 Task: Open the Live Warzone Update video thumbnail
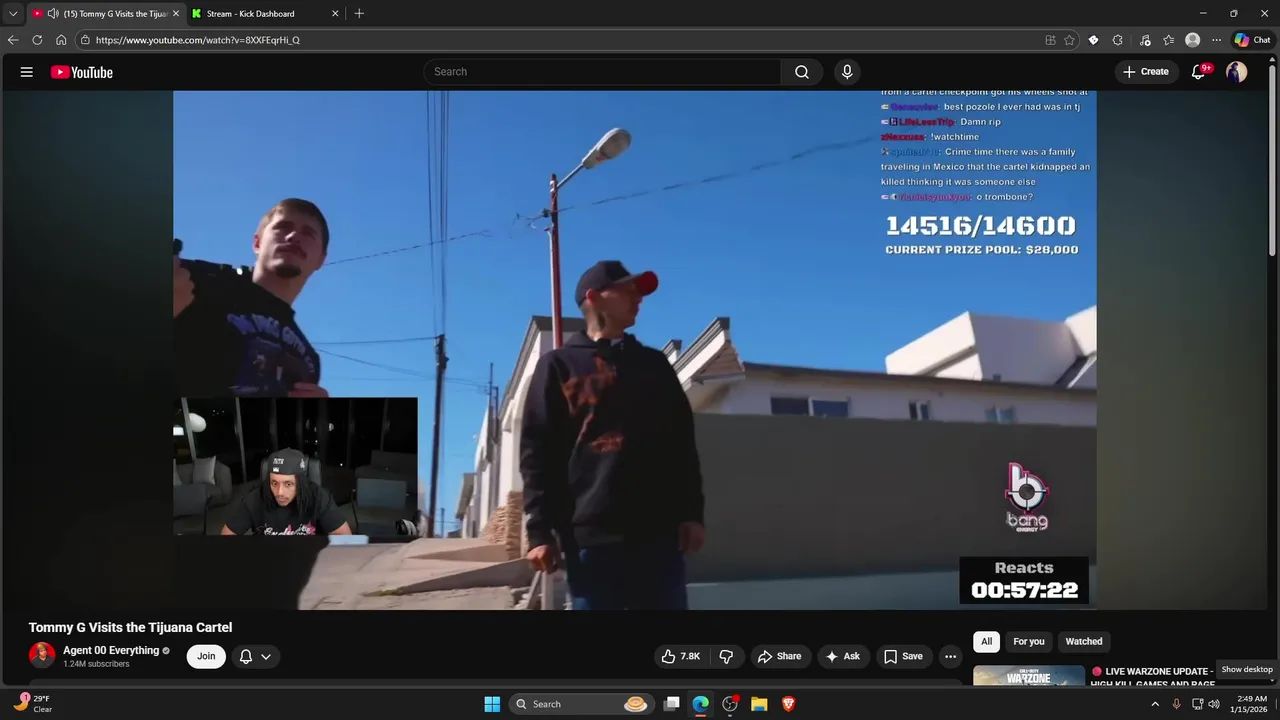tap(1029, 676)
